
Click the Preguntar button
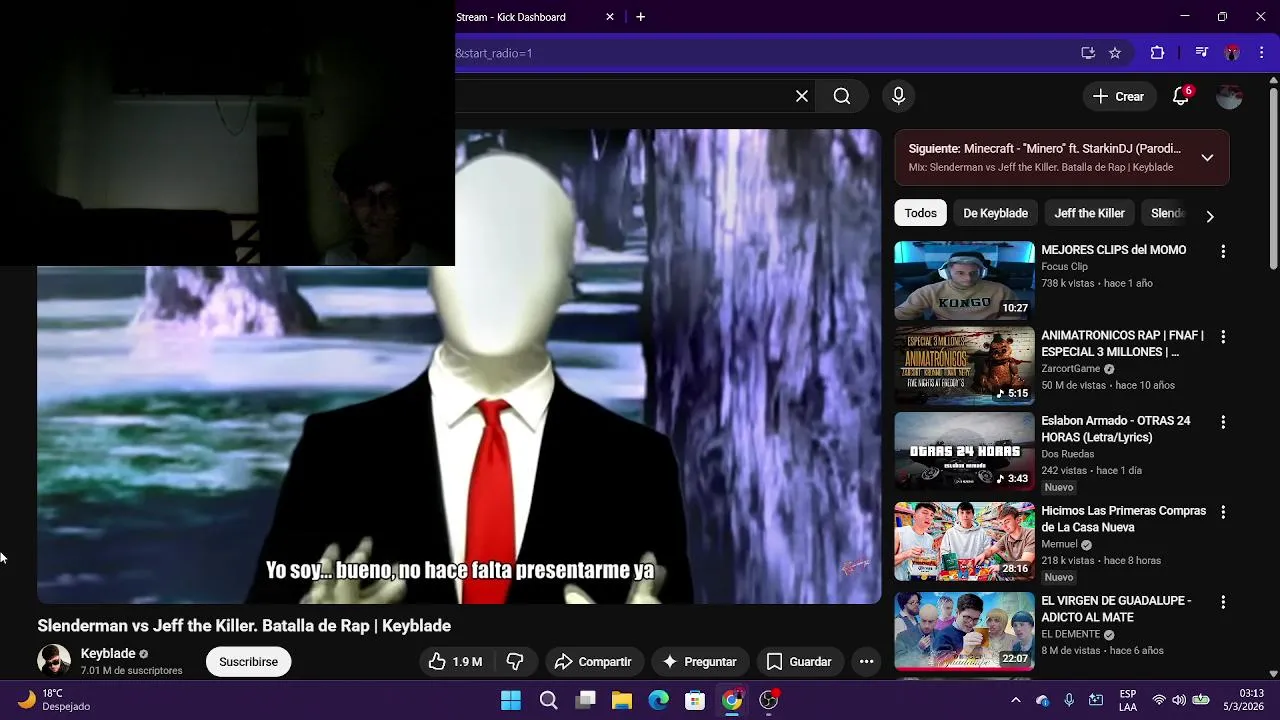click(700, 662)
